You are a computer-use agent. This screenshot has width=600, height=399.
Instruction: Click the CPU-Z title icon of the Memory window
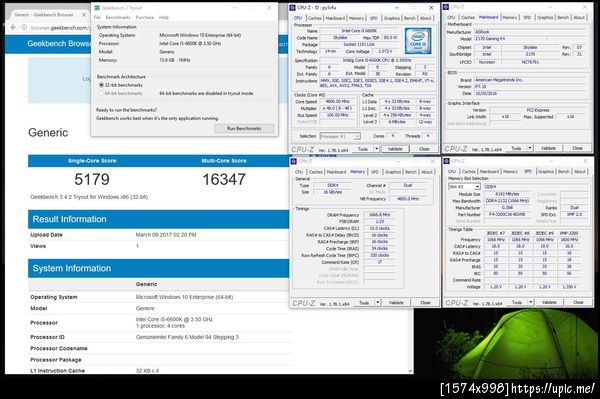click(294, 161)
